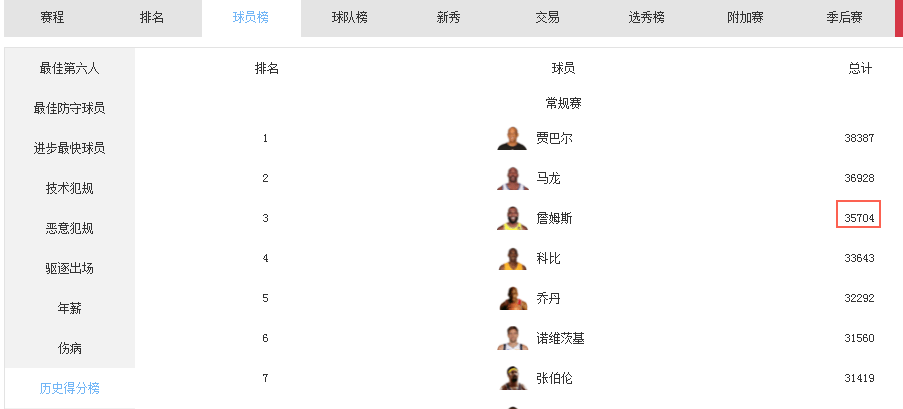This screenshot has height=409, width=903.
Task: Go to the 交易 trades tab
Action: pyautogui.click(x=547, y=18)
